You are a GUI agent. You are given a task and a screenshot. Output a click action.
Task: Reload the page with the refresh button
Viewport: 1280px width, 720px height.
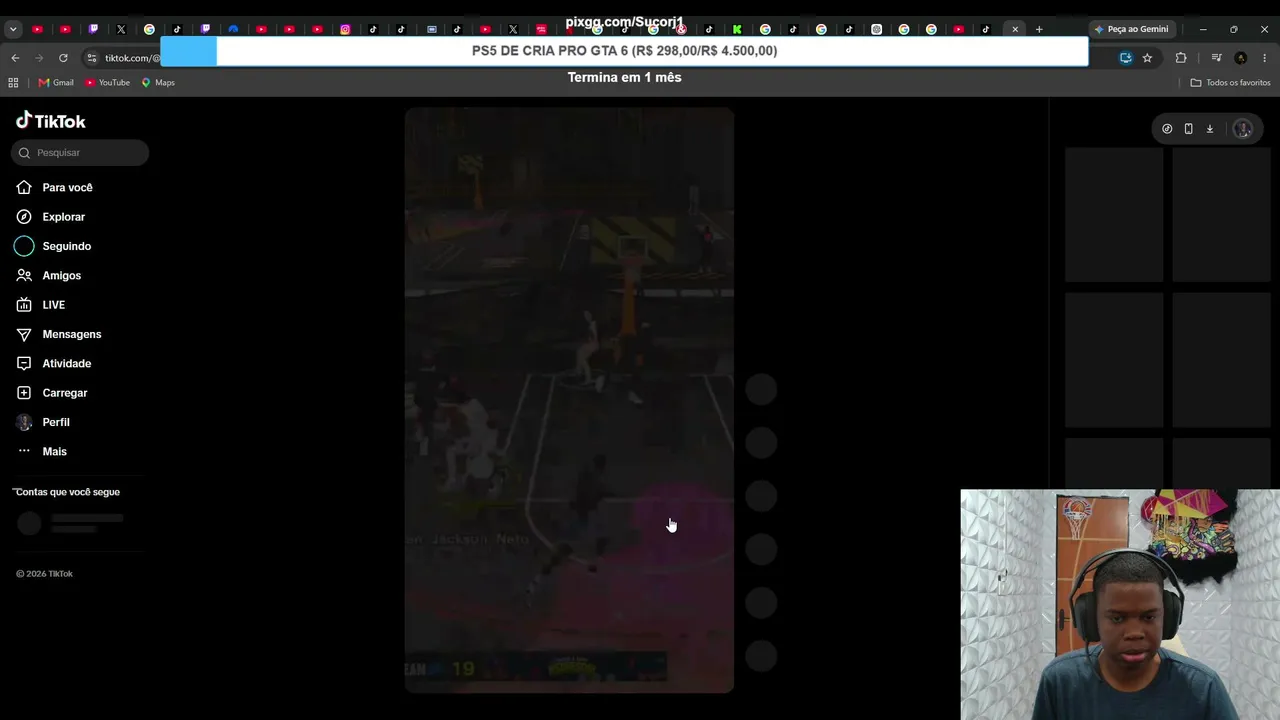point(63,58)
